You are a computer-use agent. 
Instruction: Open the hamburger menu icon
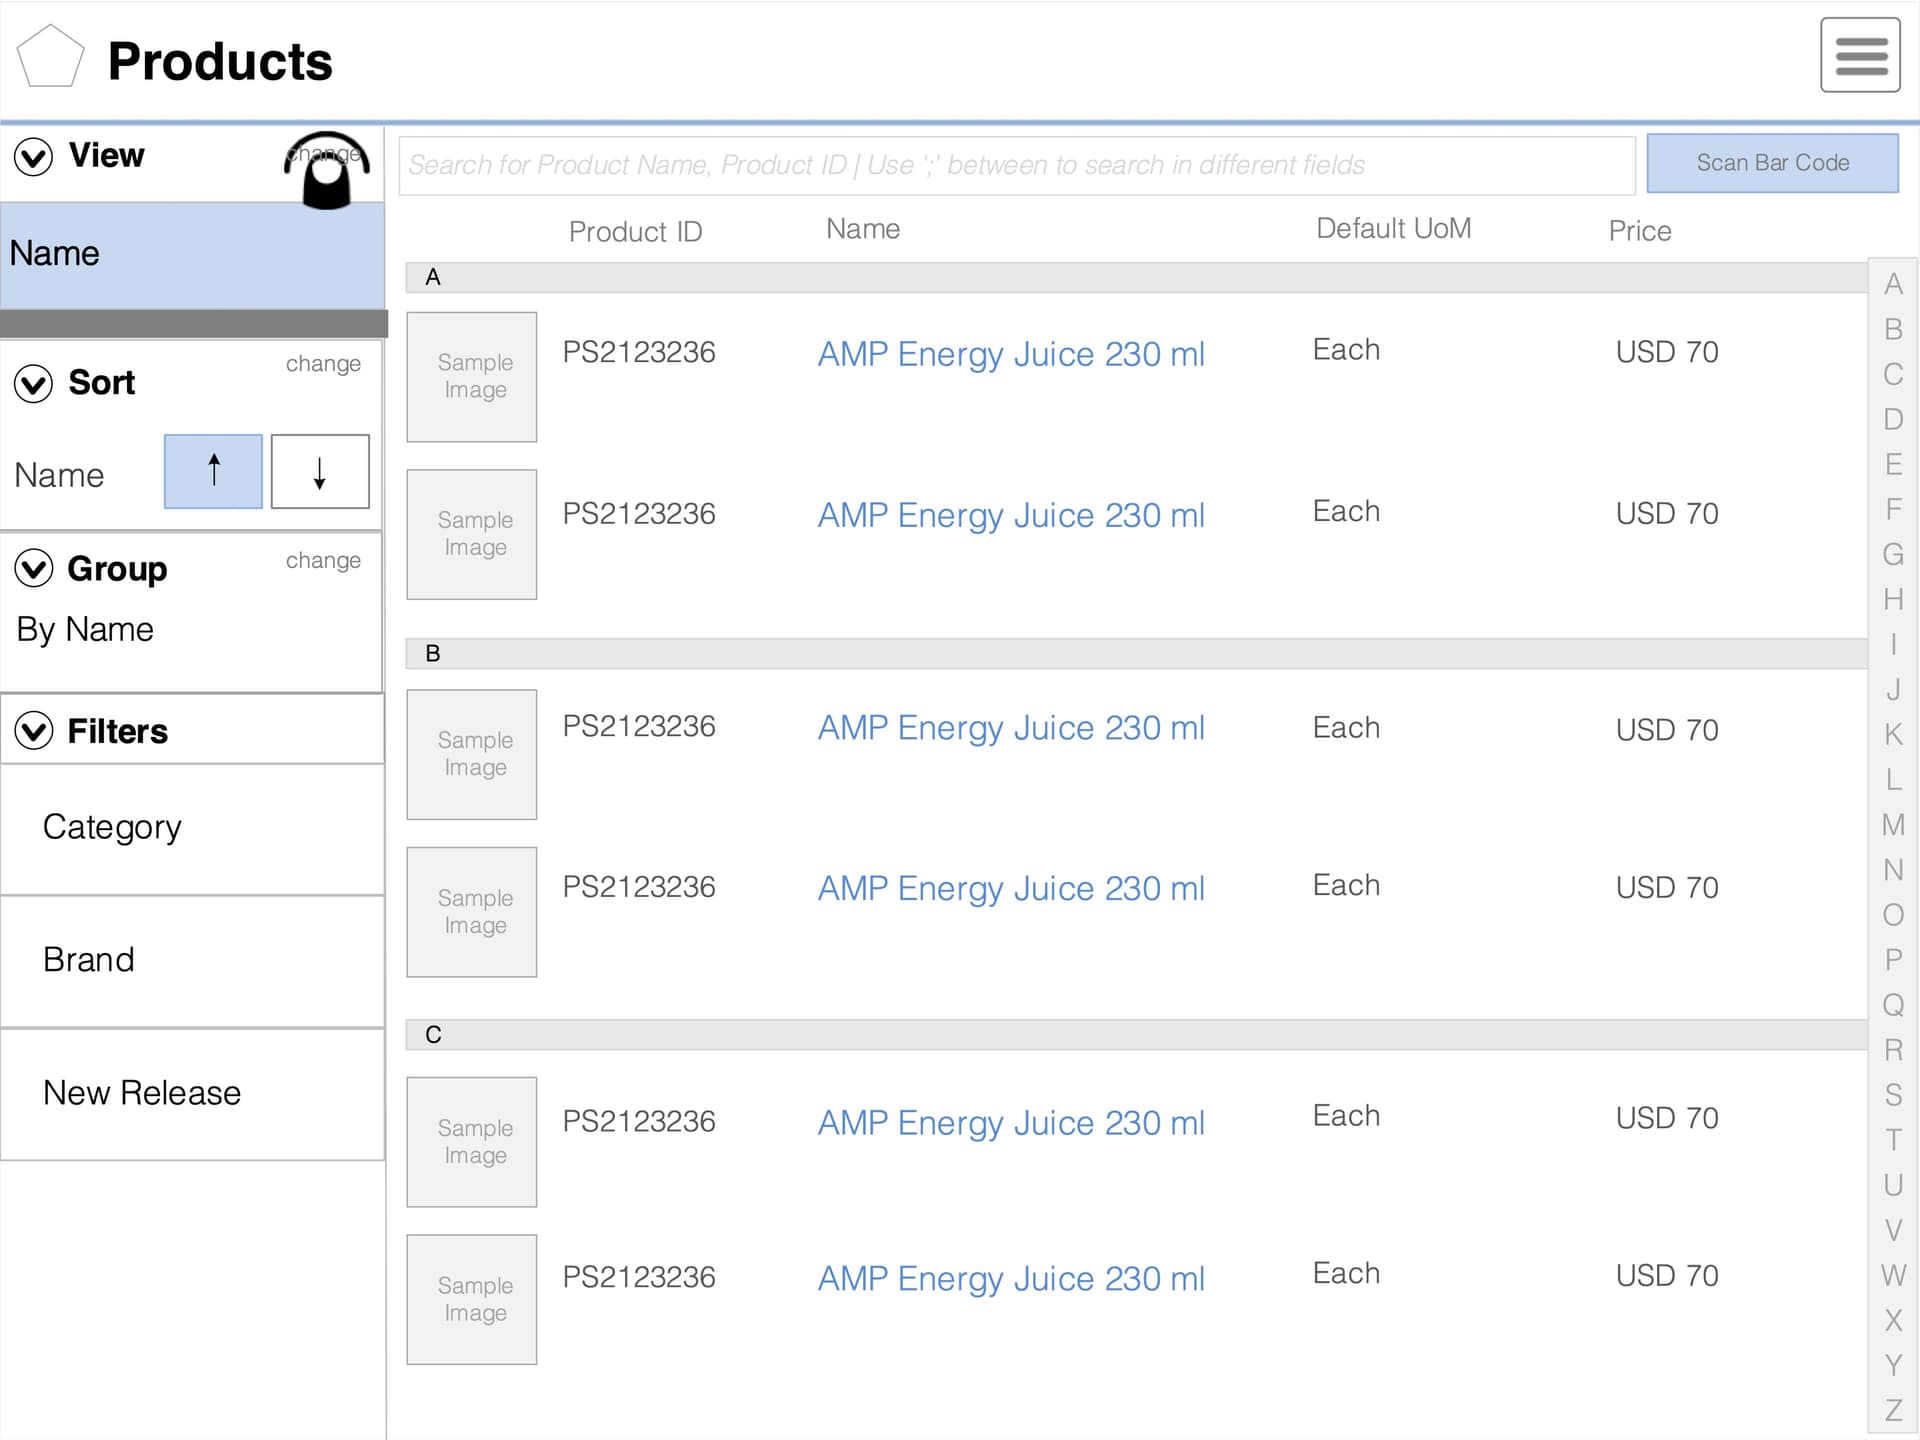click(x=1860, y=55)
